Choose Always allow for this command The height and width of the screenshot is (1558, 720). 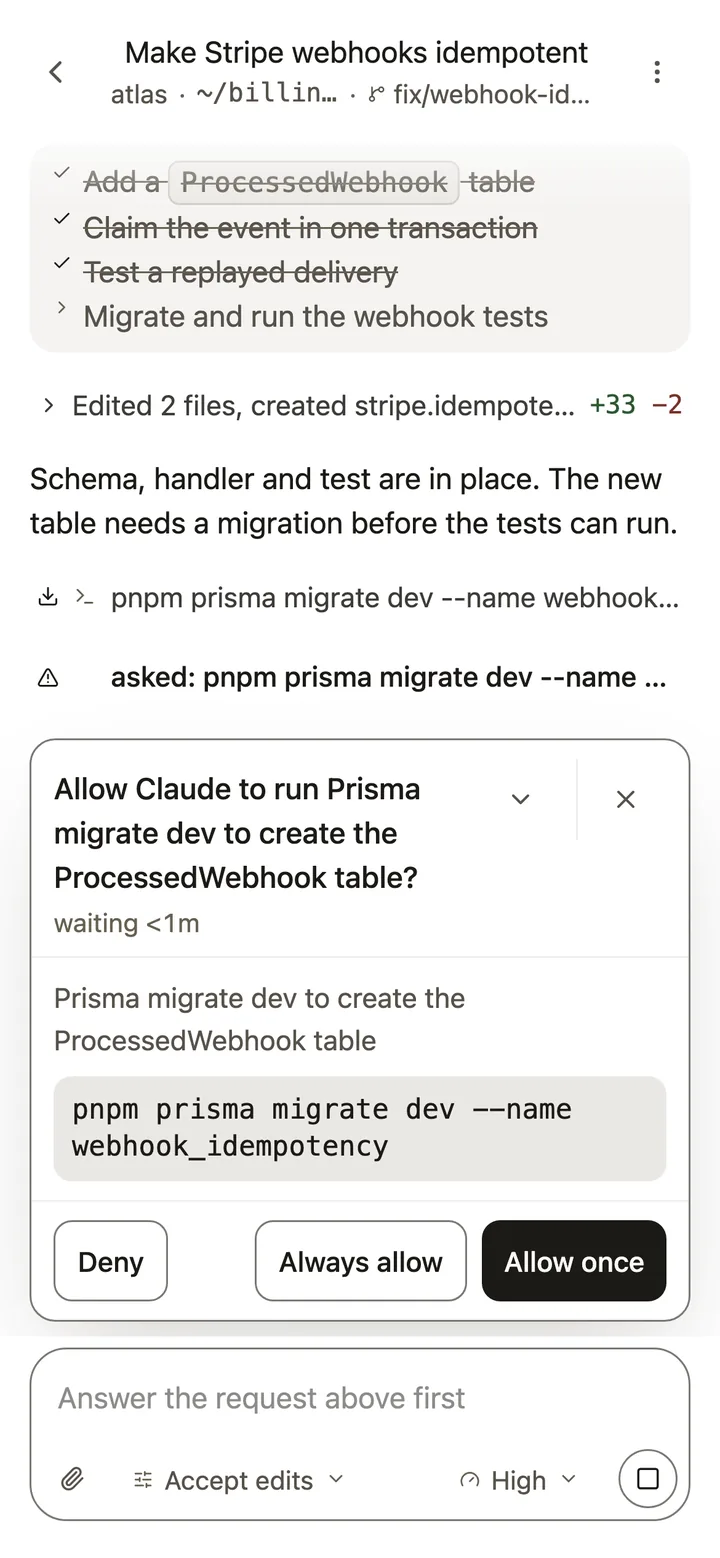(361, 1261)
